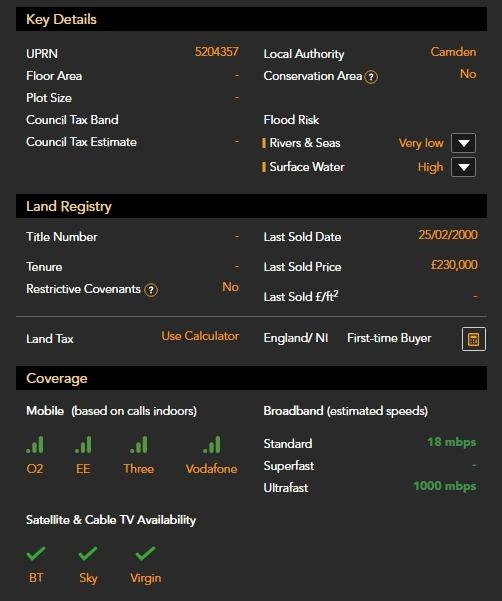Expand the Surface Water flood risk dropdown

(463, 167)
